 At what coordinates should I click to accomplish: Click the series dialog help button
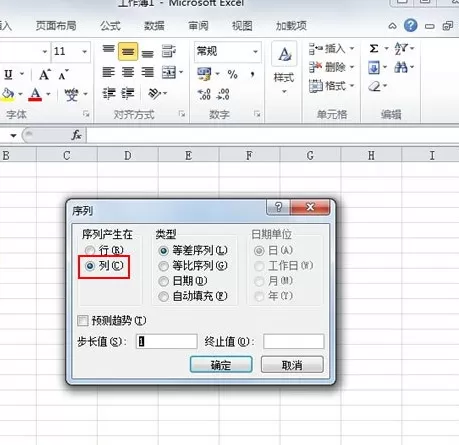(x=279, y=207)
